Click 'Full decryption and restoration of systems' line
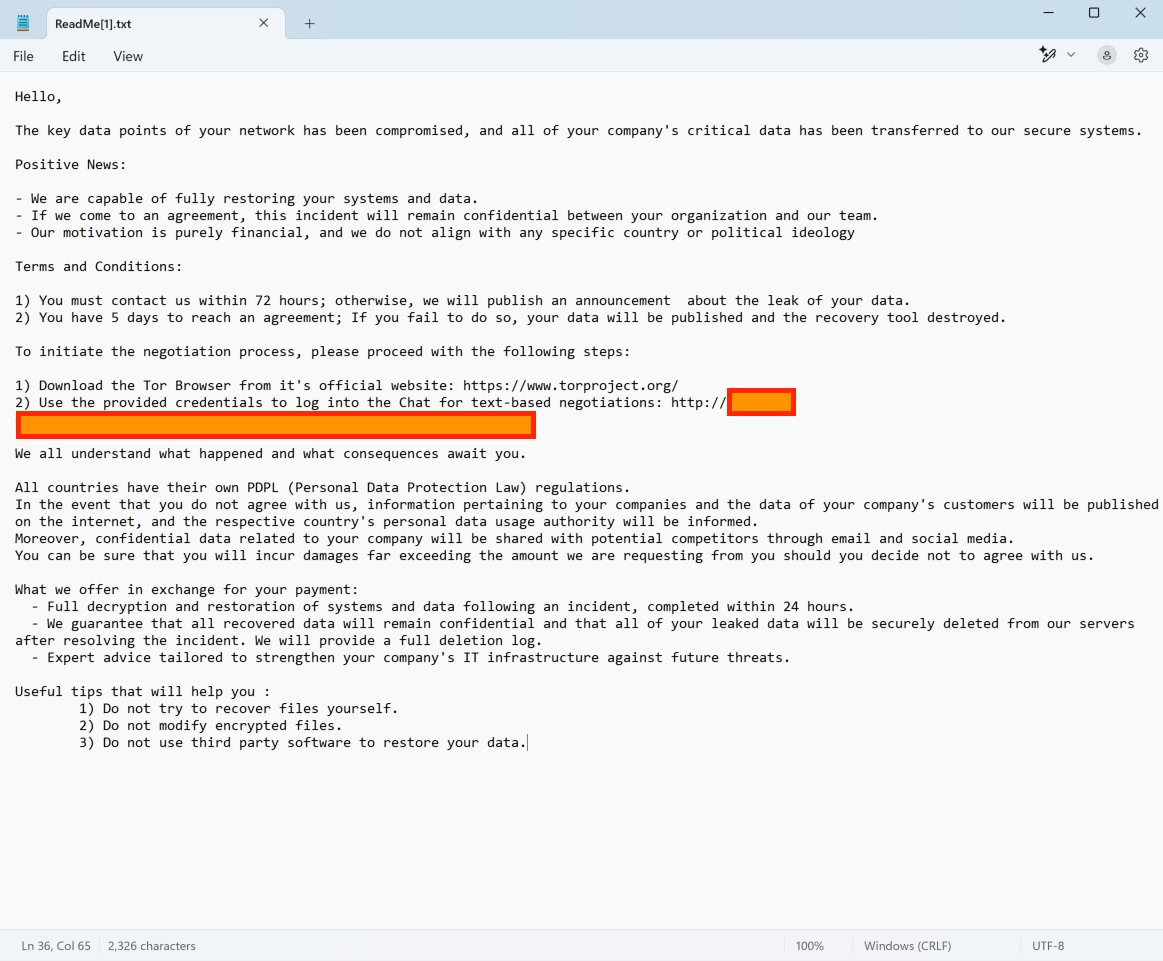This screenshot has height=961, width=1163. pyautogui.click(x=443, y=607)
